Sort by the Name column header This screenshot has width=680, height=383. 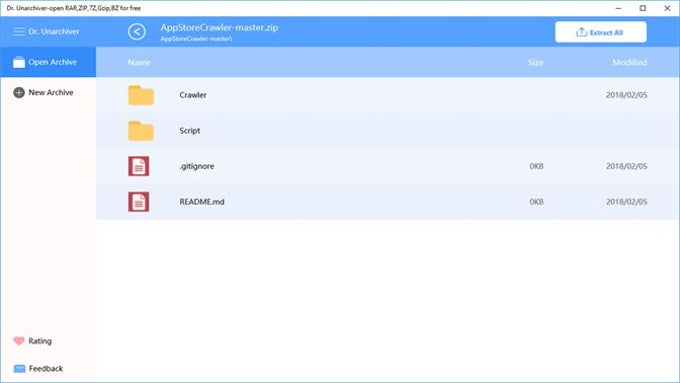(139, 62)
